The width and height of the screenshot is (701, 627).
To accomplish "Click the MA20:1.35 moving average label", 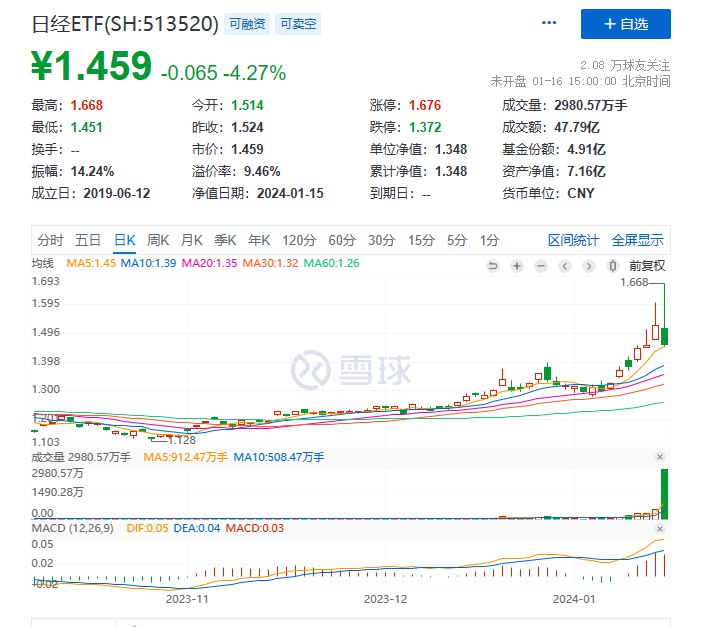I will pyautogui.click(x=209, y=263).
